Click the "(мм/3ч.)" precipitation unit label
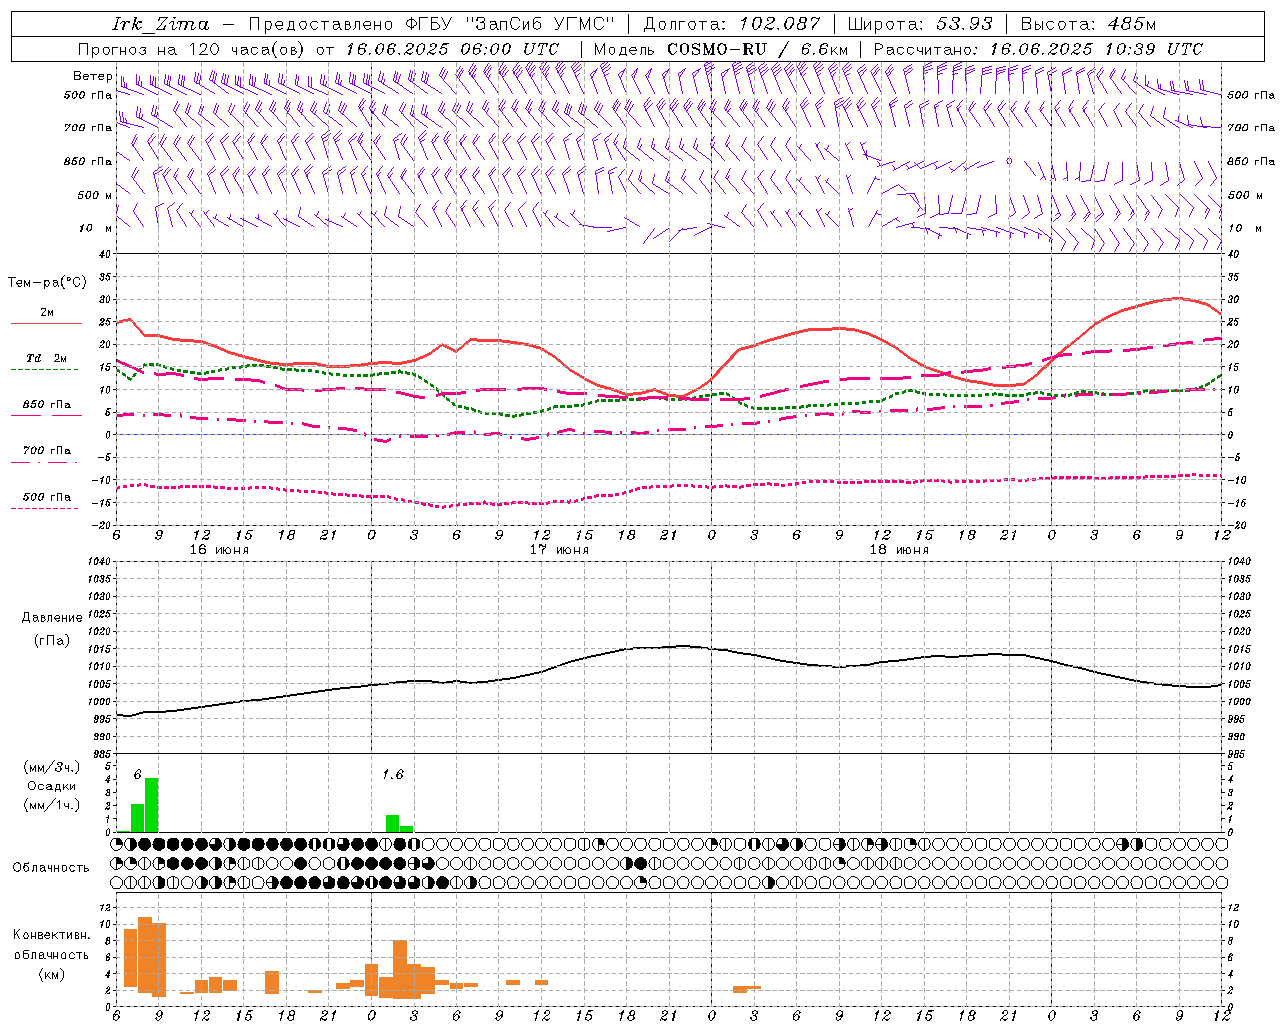This screenshot has height=1024, width=1280. 52,767
